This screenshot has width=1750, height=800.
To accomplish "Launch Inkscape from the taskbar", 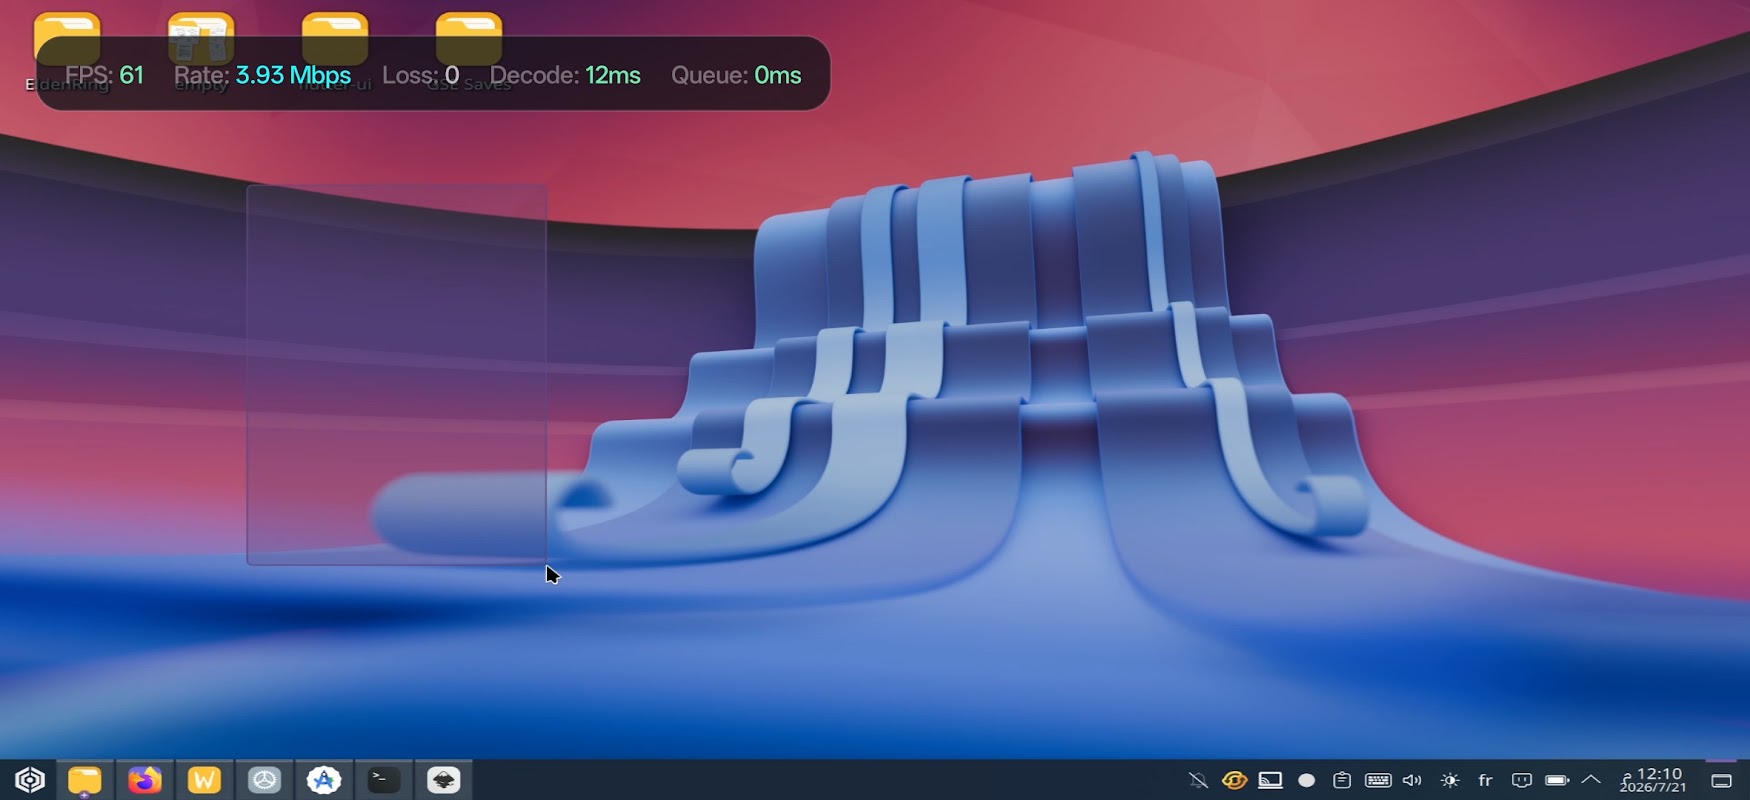I will 444,780.
